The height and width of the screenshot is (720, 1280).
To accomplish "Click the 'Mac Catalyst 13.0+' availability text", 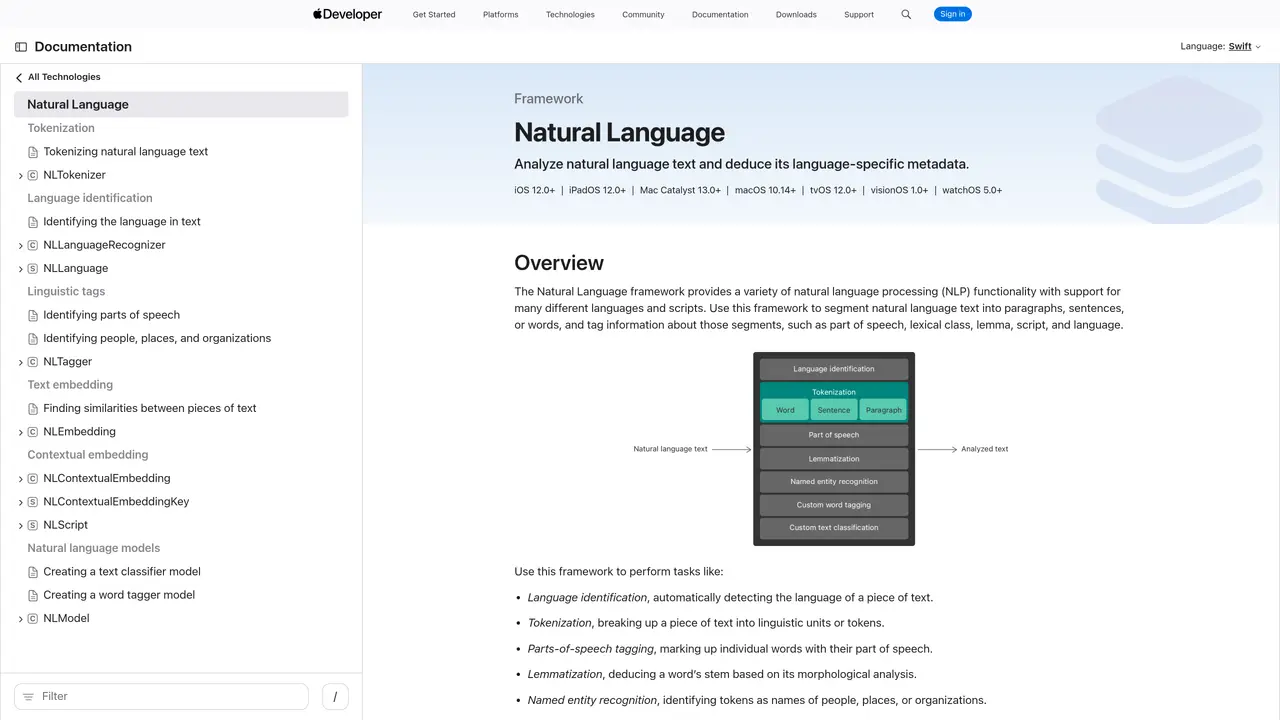I will click(680, 190).
